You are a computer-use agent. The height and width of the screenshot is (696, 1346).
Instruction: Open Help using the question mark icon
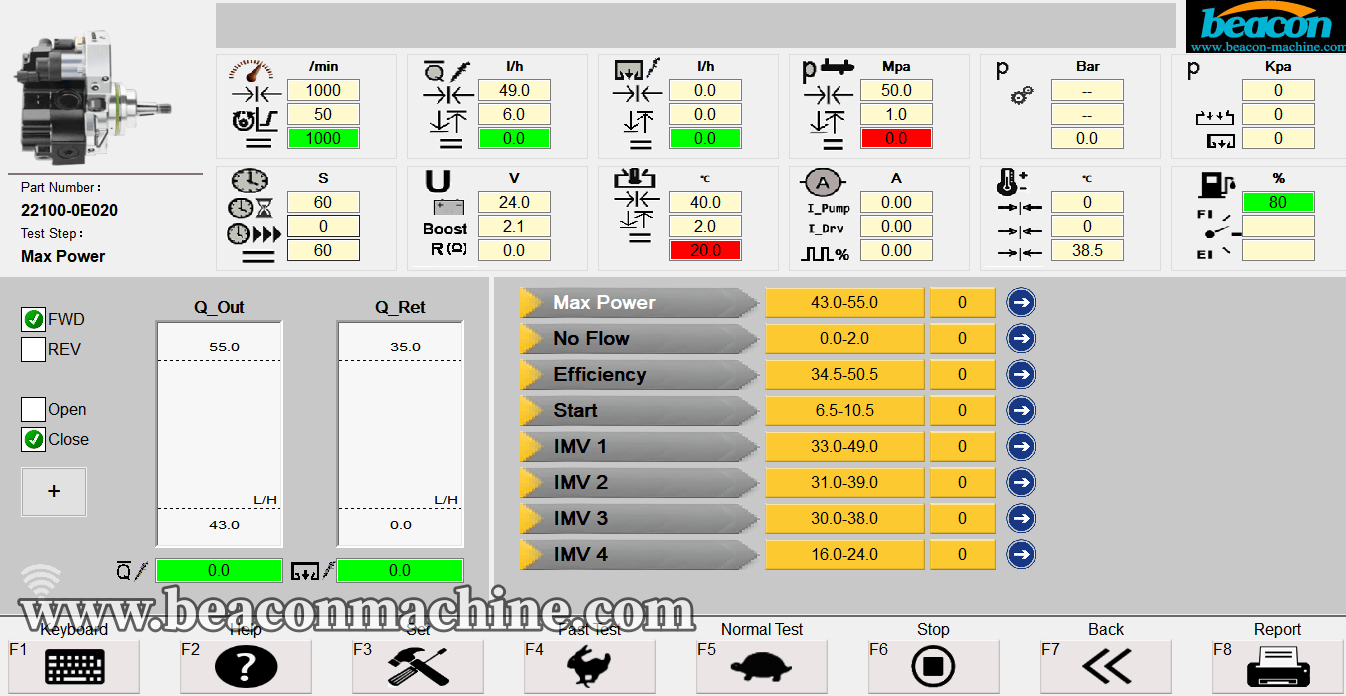(246, 665)
